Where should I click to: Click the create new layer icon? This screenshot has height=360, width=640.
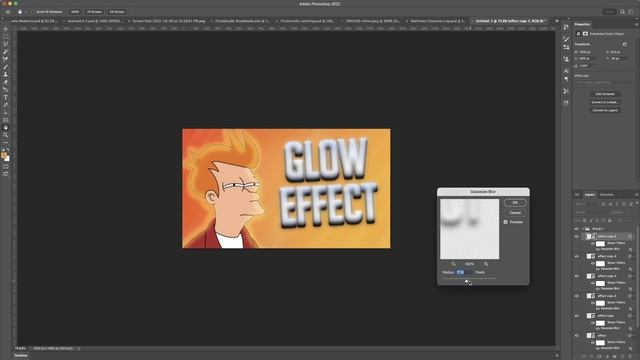(622, 356)
